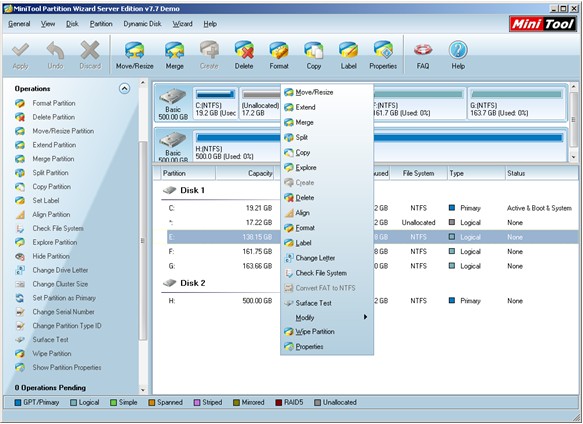583x424 pixels.
Task: Expand the Modify submenu in context menu
Action: pos(327,317)
